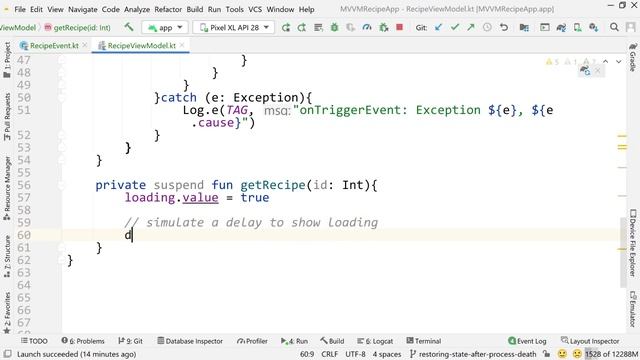The width and height of the screenshot is (640, 360).
Task: Open the Terminal tool window
Action: [x=424, y=341]
